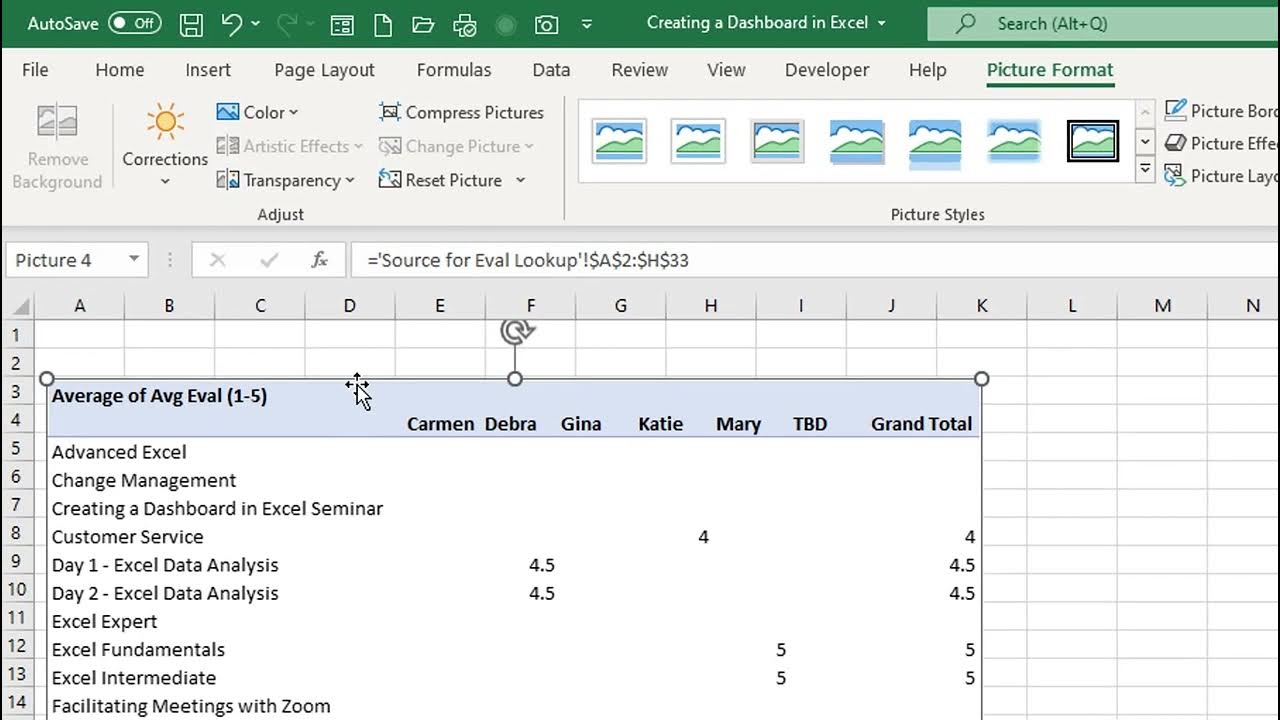Viewport: 1280px width, 720px height.
Task: Click the Camera tool icon
Action: click(546, 24)
